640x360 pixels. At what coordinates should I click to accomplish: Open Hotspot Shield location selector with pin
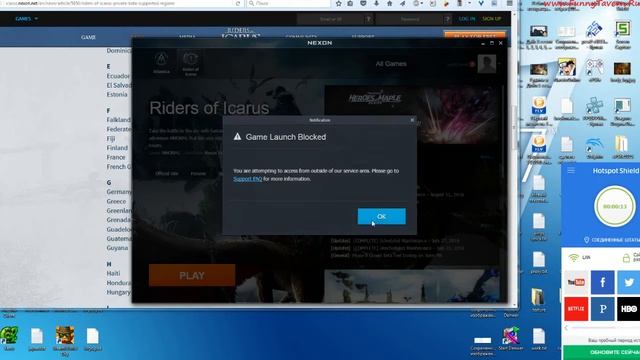click(x=612, y=240)
